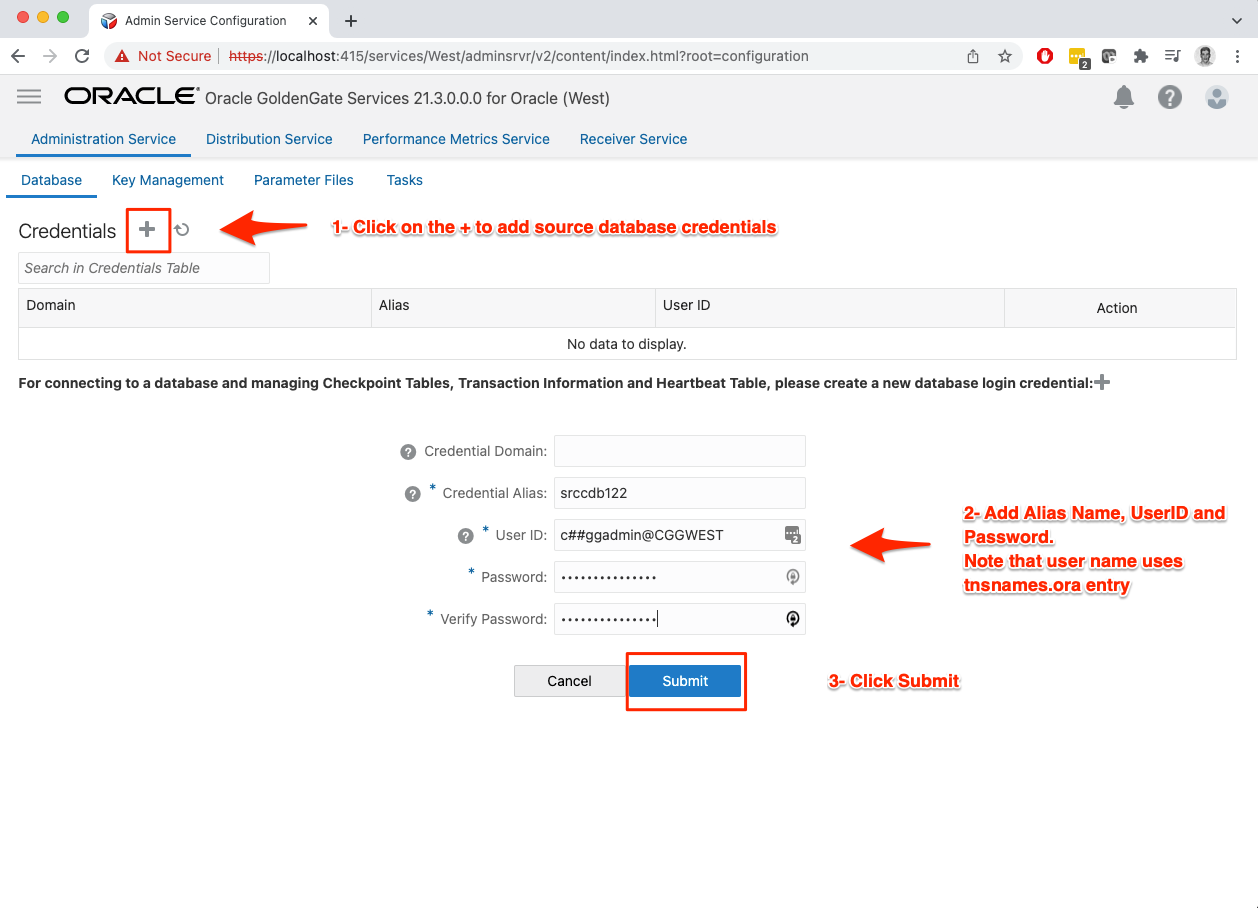This screenshot has width=1258, height=908.
Task: Open the browser Extensions puzzle icon
Action: (1140, 56)
